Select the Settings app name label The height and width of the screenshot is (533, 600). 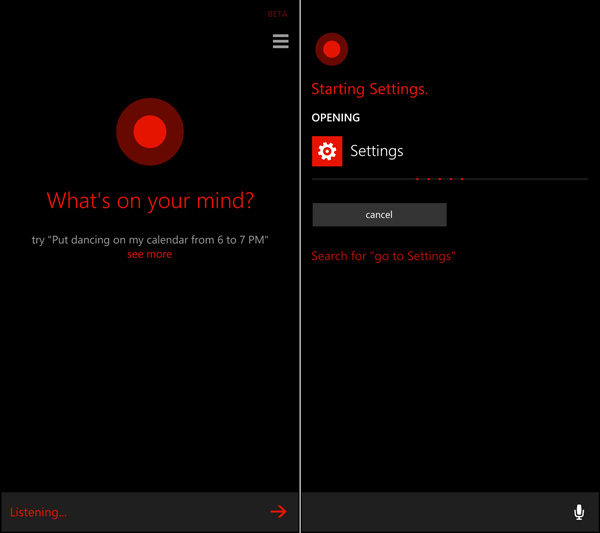point(376,151)
